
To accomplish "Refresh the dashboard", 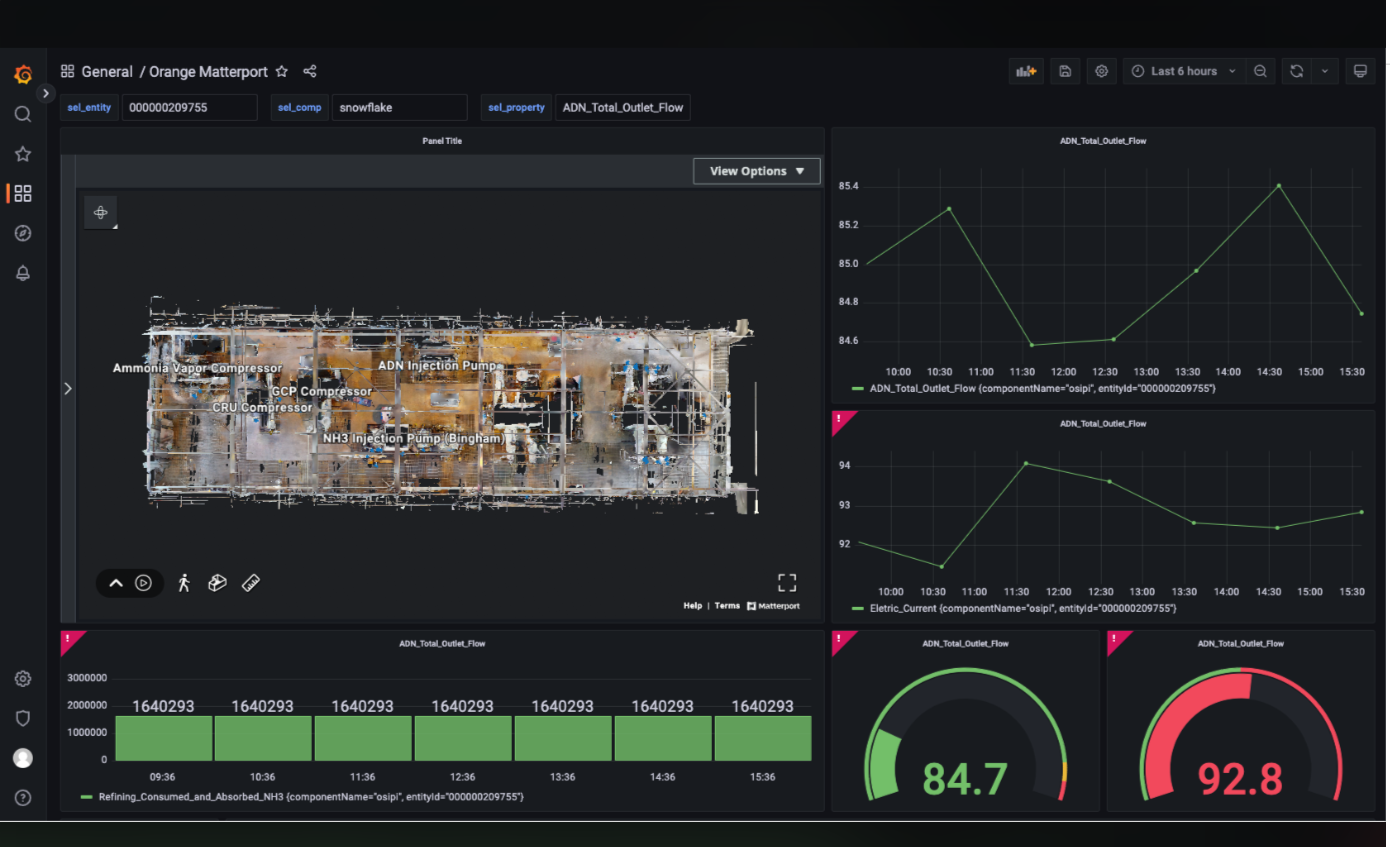I will [x=1297, y=71].
